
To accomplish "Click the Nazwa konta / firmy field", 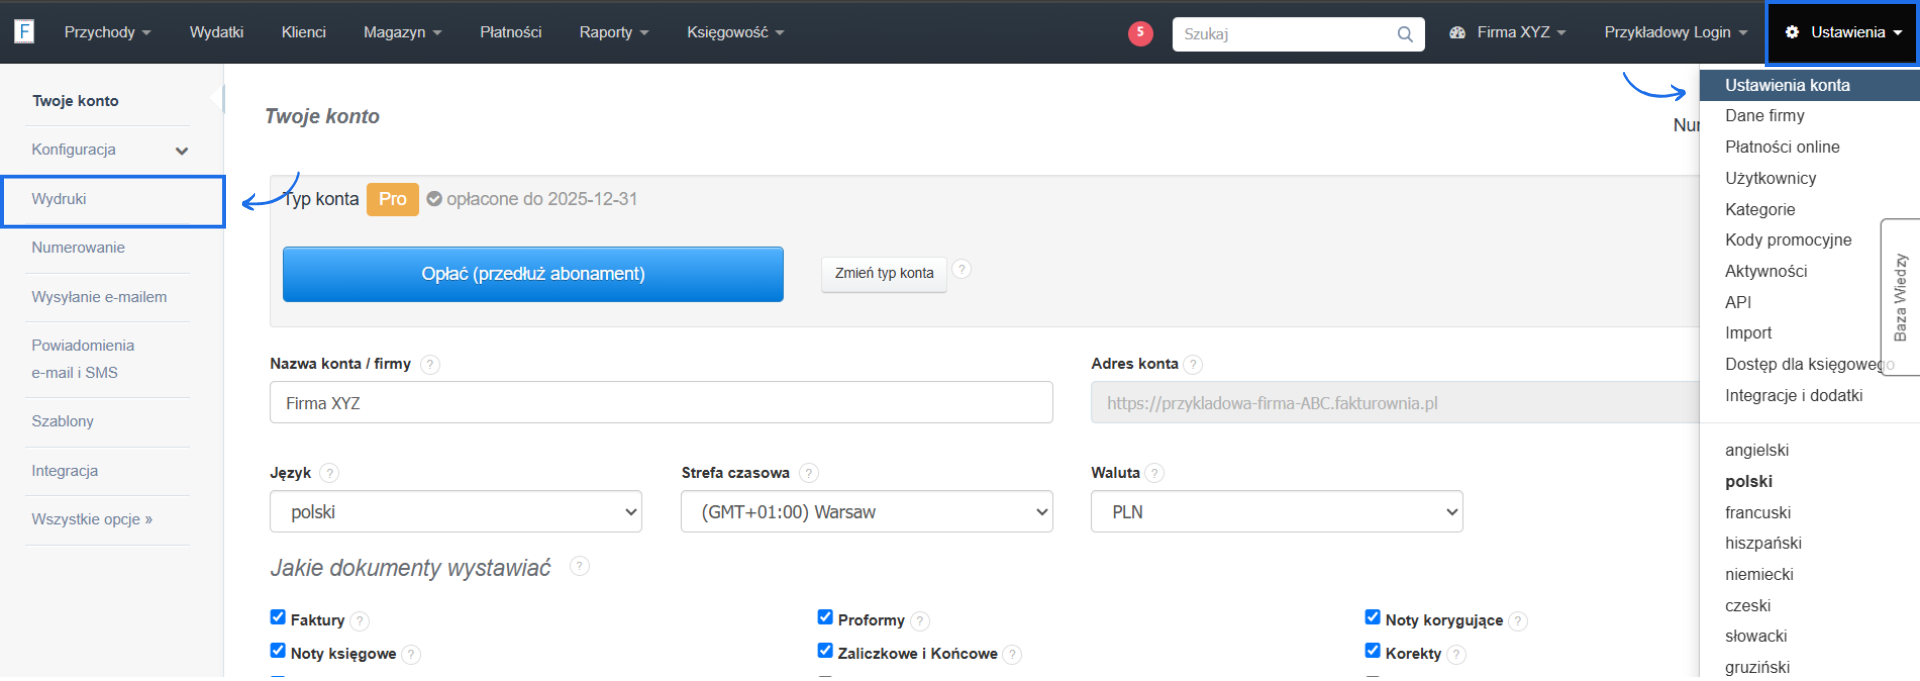I will pos(661,403).
